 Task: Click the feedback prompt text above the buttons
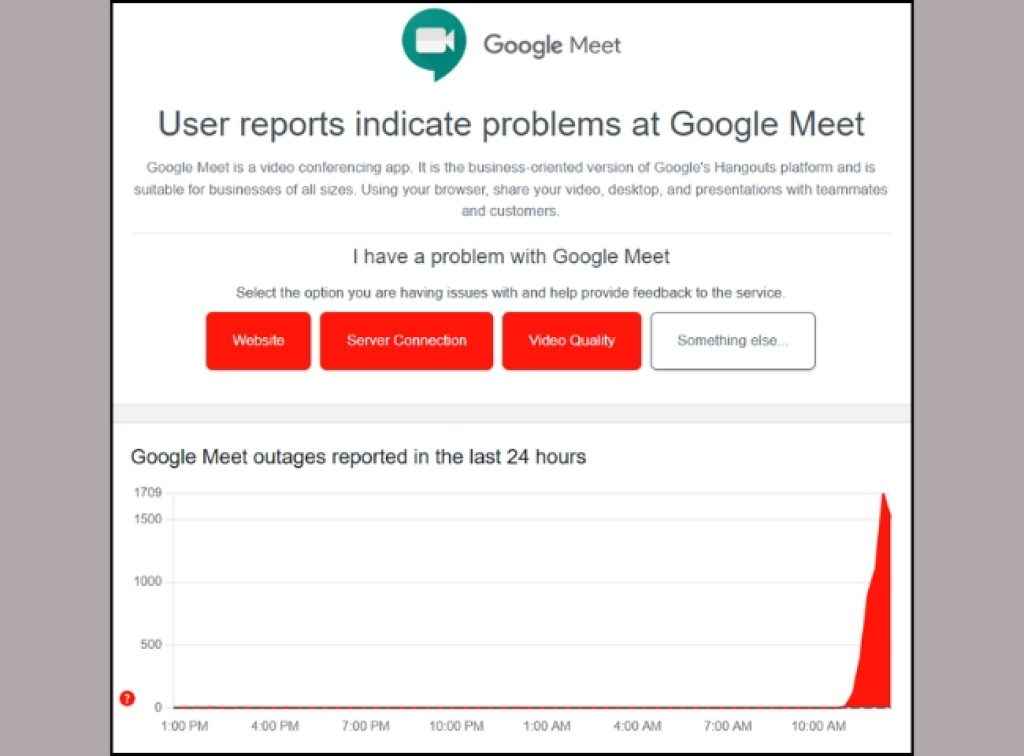(x=511, y=293)
